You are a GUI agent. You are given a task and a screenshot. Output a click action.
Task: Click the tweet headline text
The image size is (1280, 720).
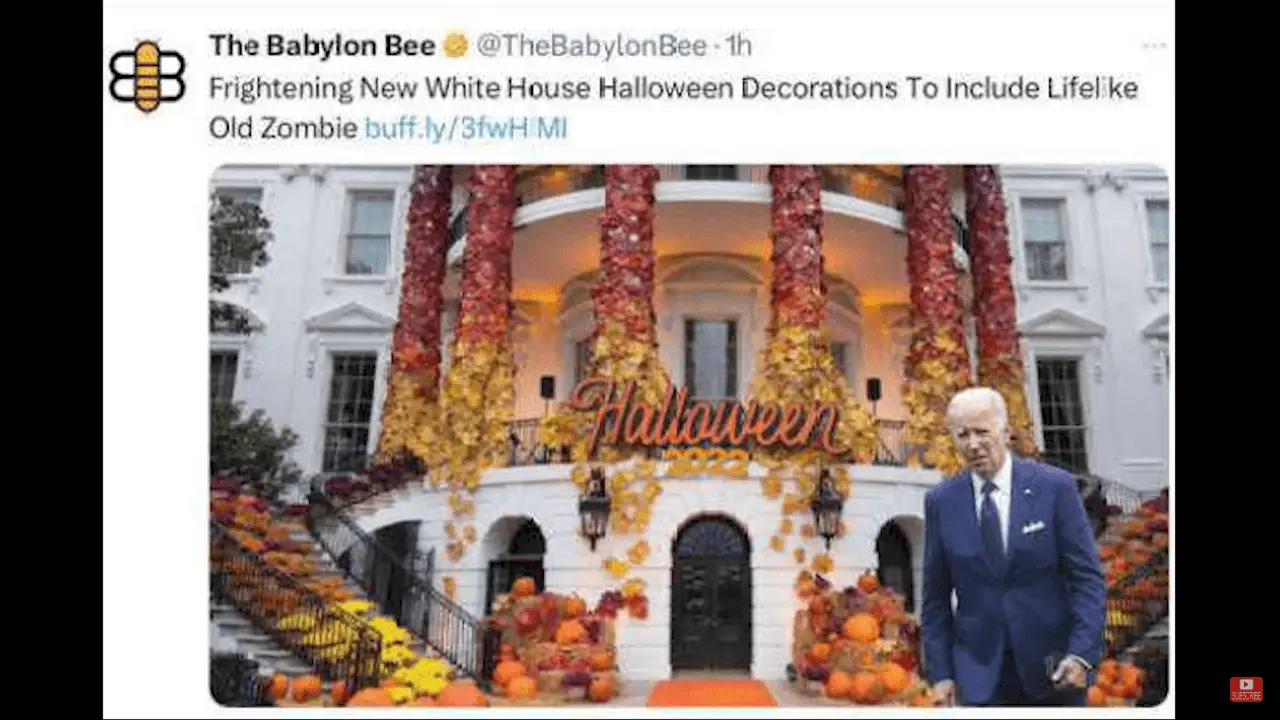(673, 108)
